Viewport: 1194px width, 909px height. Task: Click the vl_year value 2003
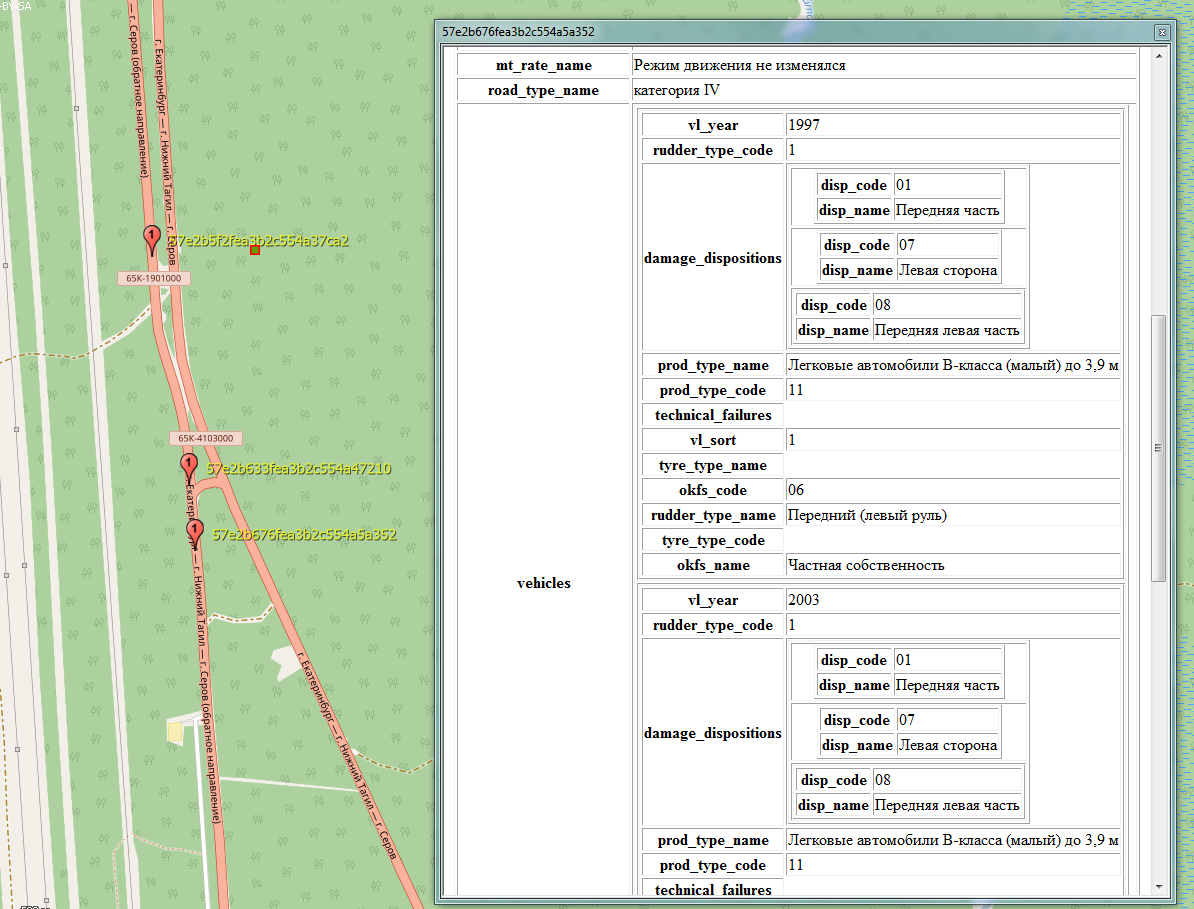(804, 600)
